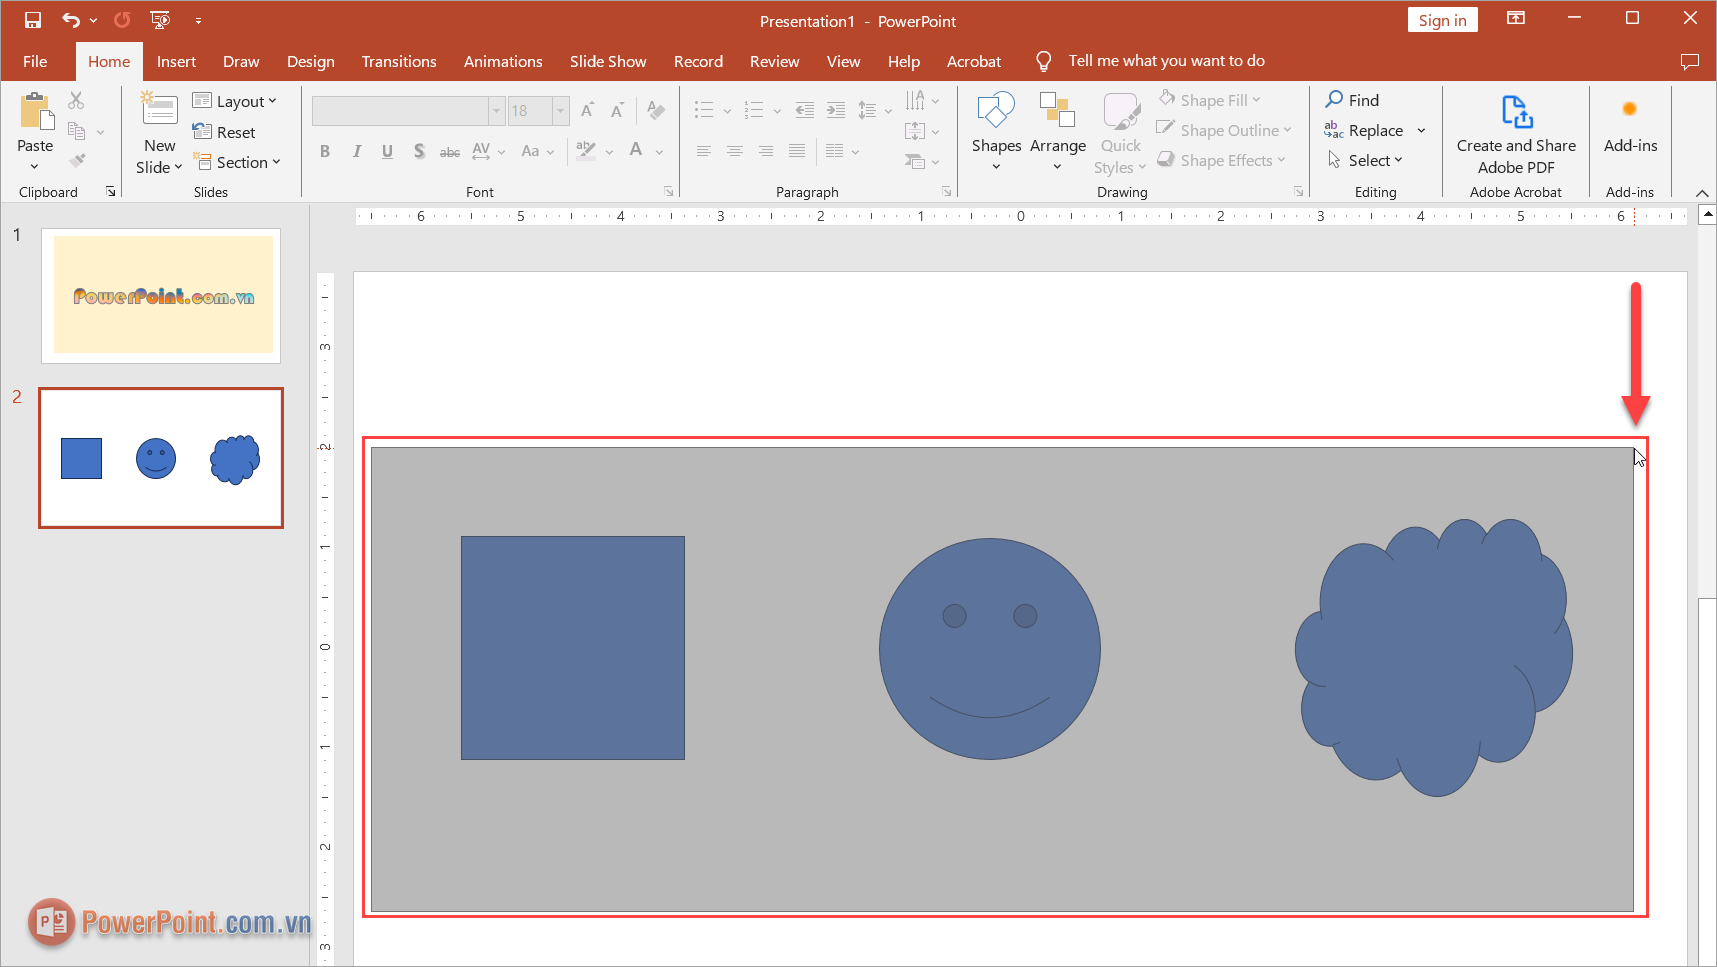
Task: Click the Paste clipboard icon
Action: [36, 112]
